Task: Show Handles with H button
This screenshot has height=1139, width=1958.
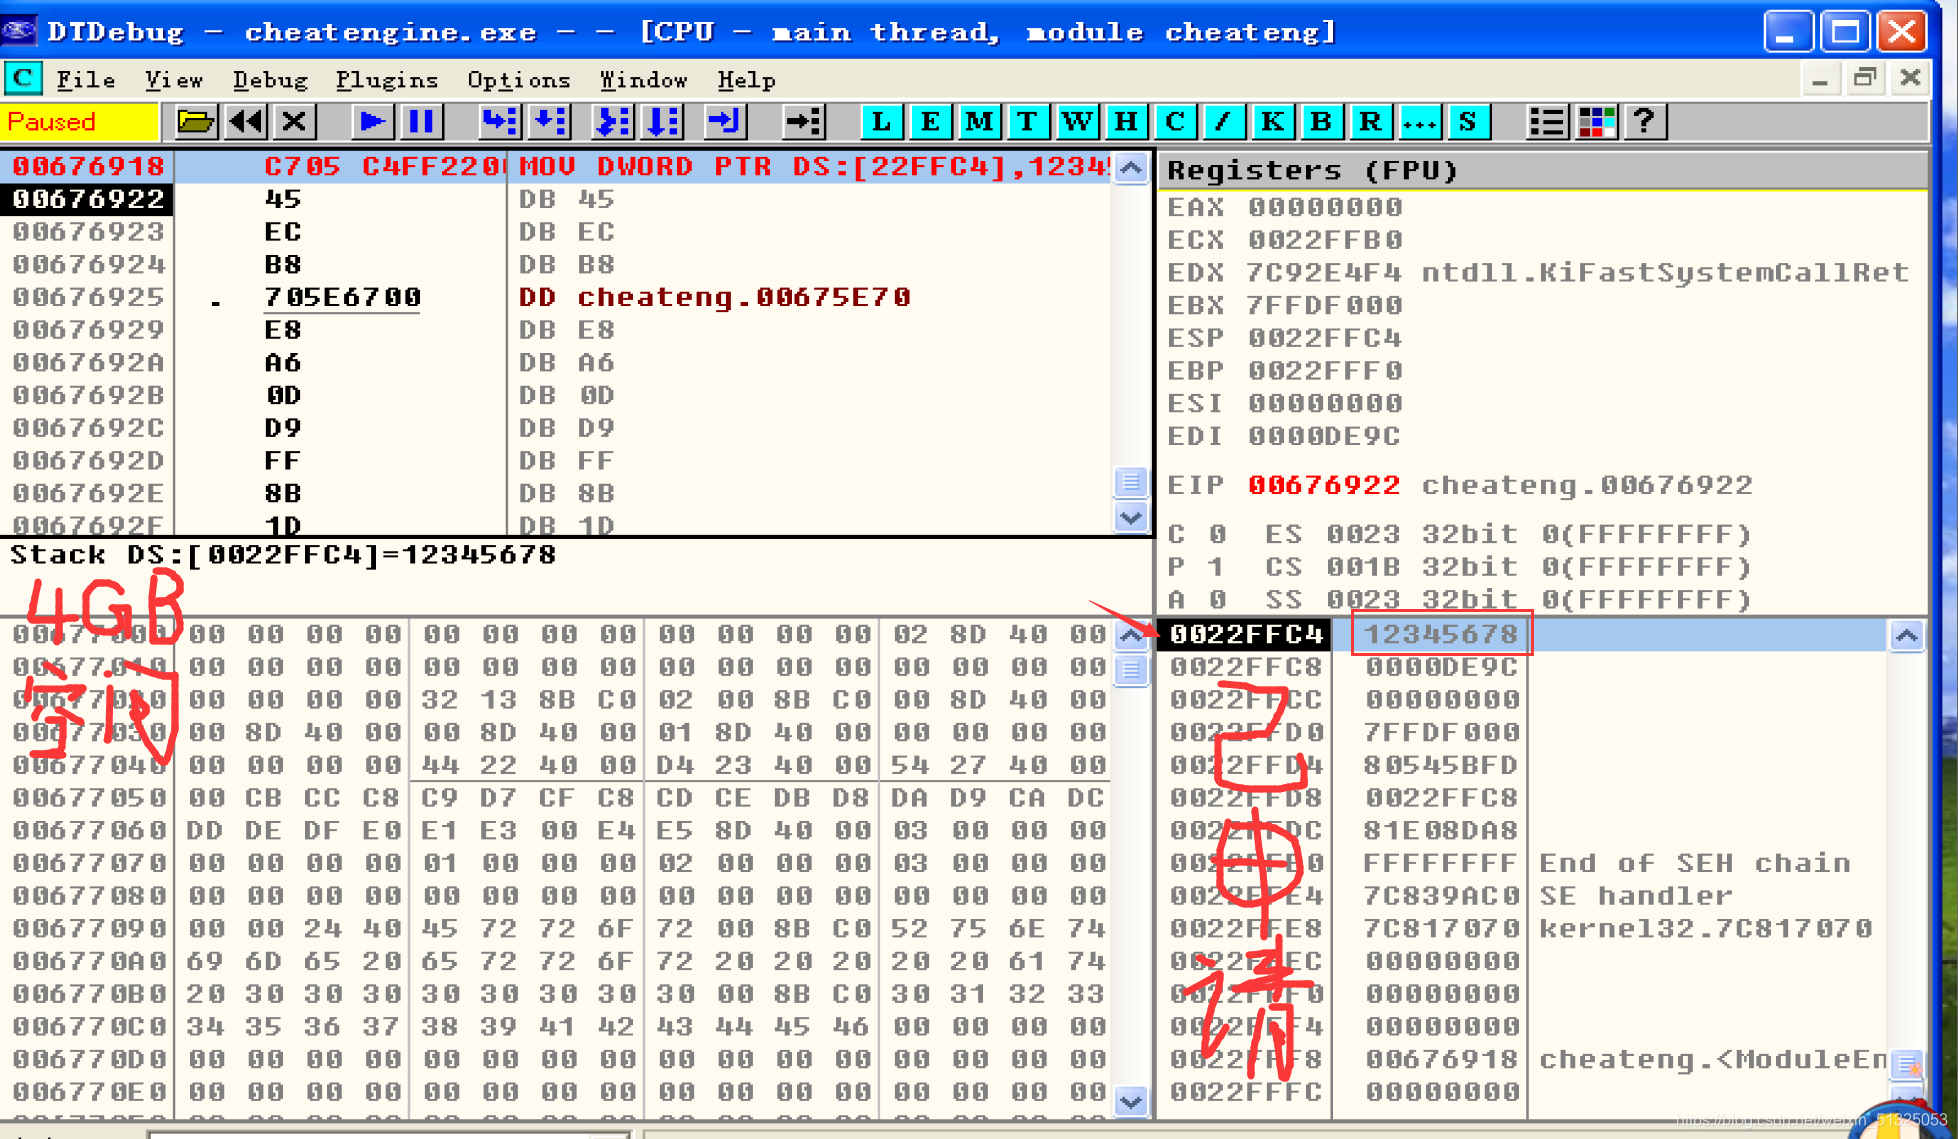Action: [x=1126, y=122]
